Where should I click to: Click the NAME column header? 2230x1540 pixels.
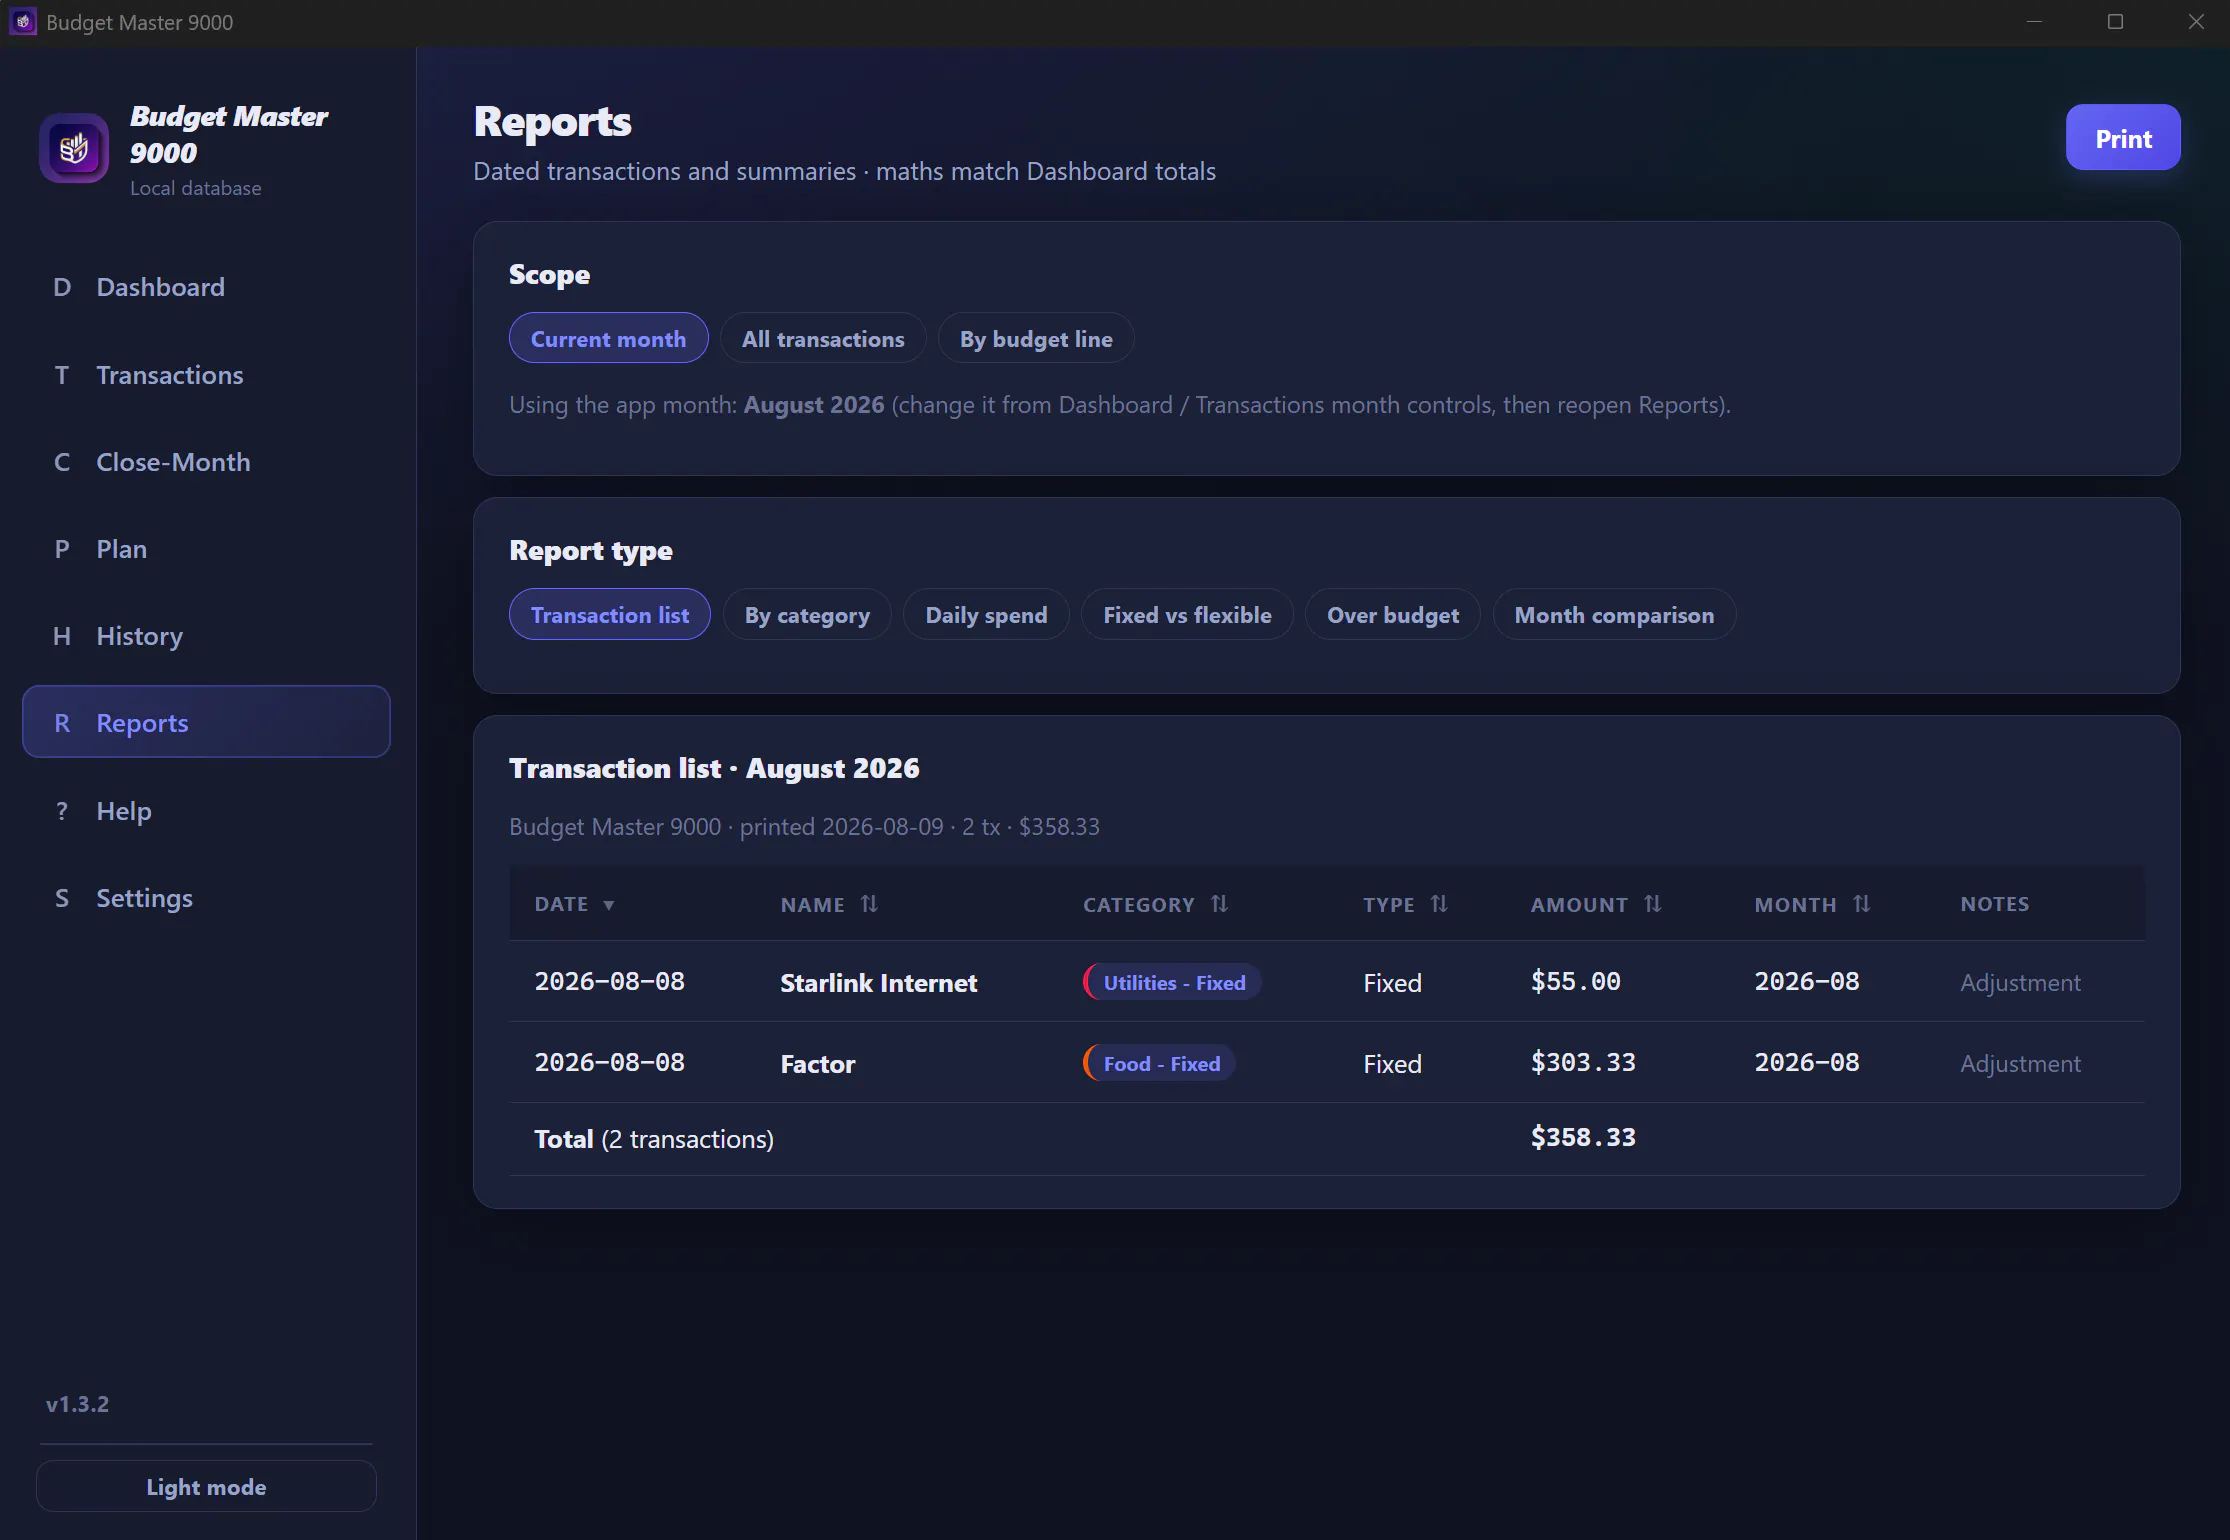click(x=812, y=905)
